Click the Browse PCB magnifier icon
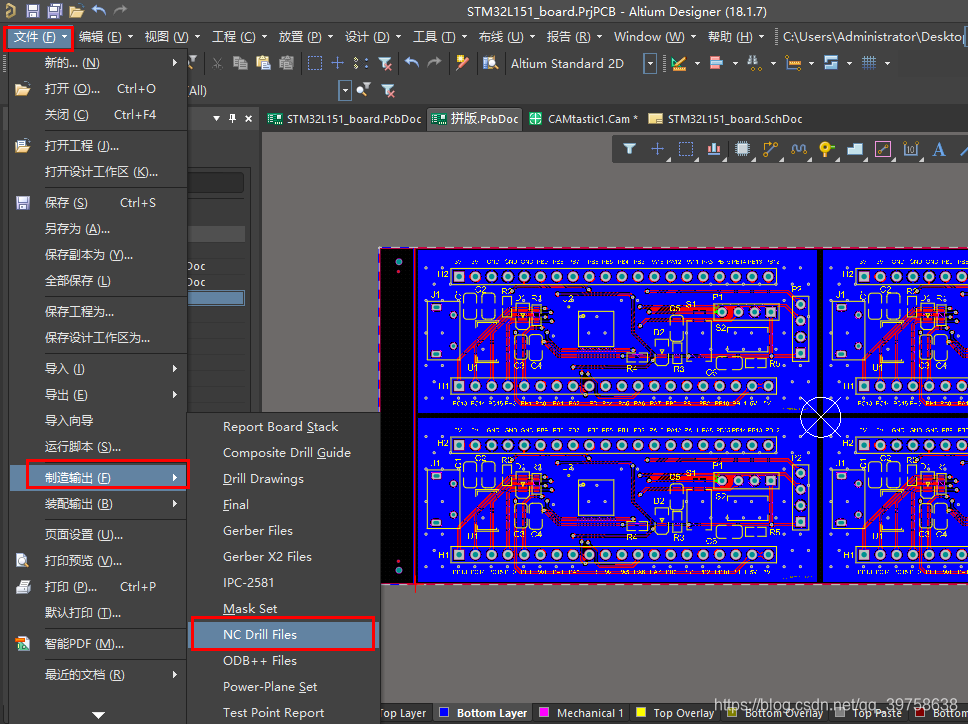The height and width of the screenshot is (724, 968). tap(490, 63)
